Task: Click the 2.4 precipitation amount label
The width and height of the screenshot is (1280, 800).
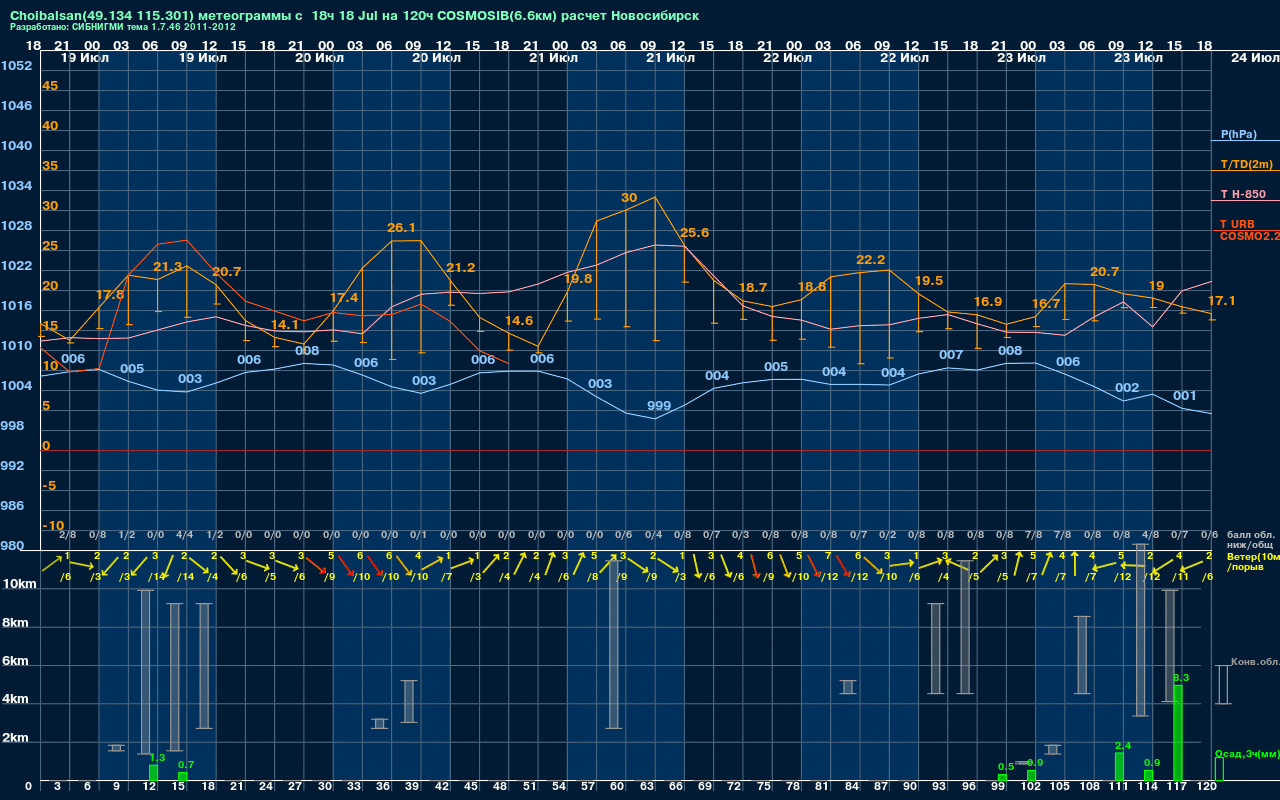Action: [x=1123, y=746]
